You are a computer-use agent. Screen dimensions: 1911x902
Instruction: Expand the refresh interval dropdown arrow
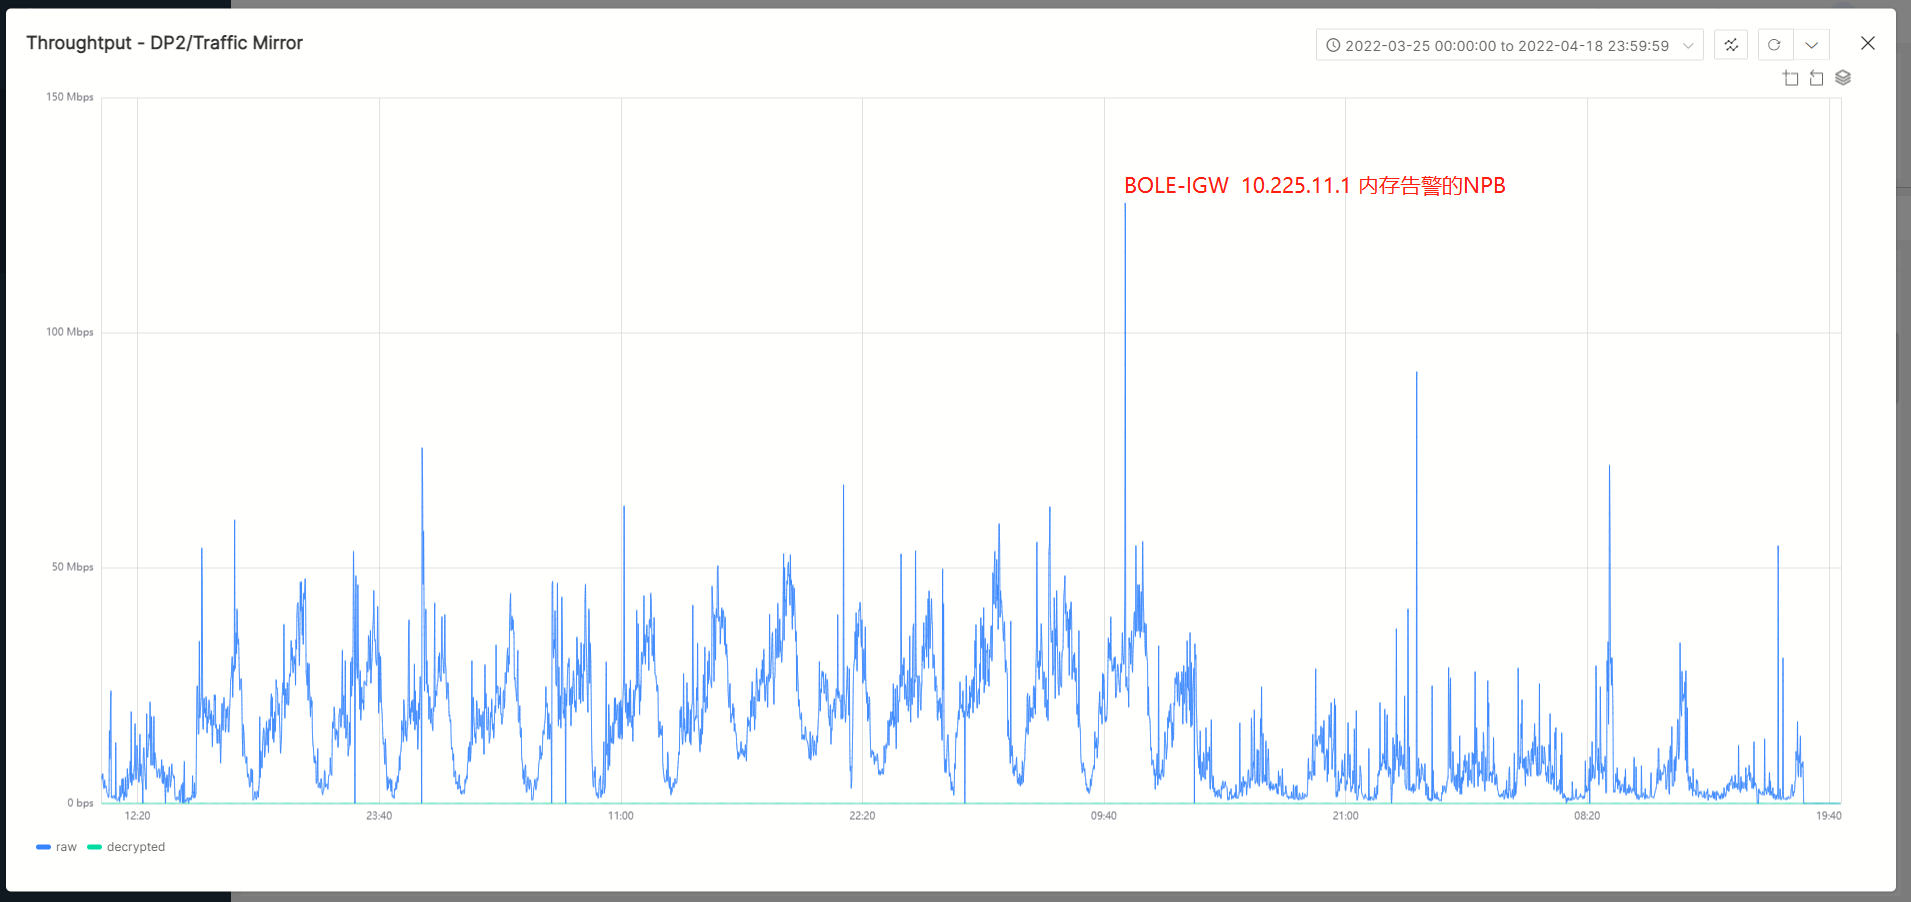(x=1811, y=45)
